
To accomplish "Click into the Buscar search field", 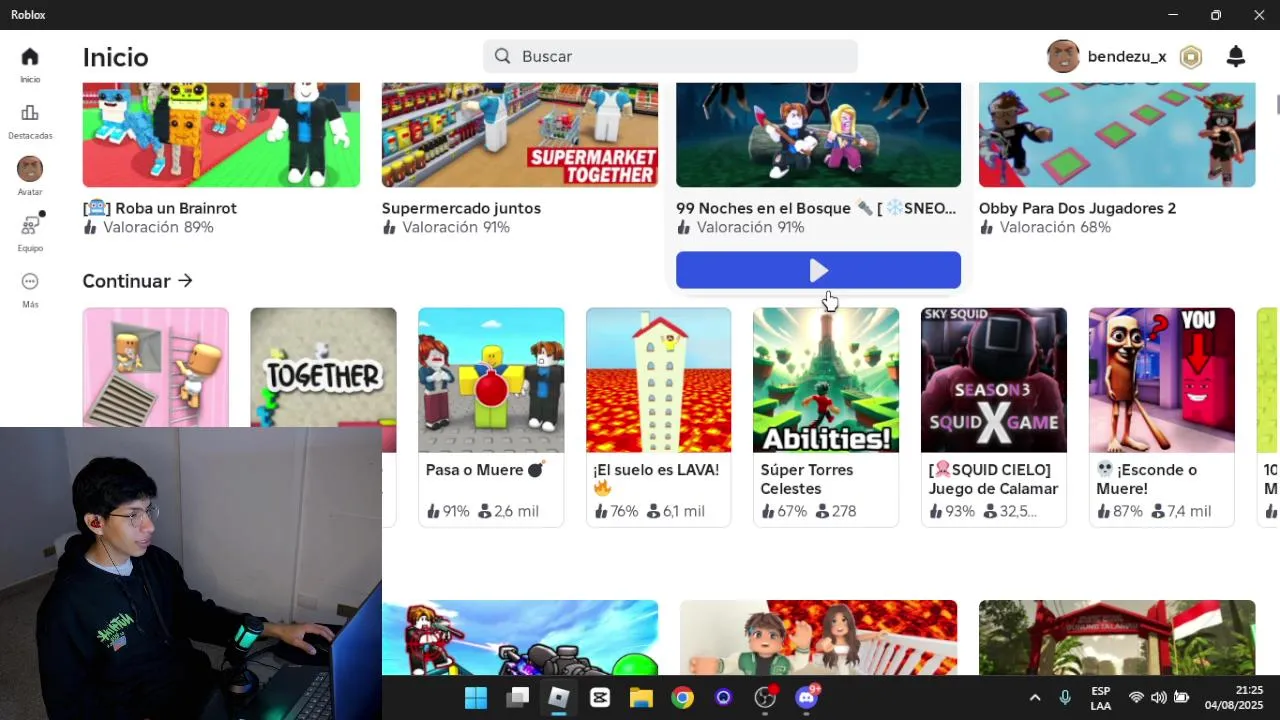I will coord(670,56).
